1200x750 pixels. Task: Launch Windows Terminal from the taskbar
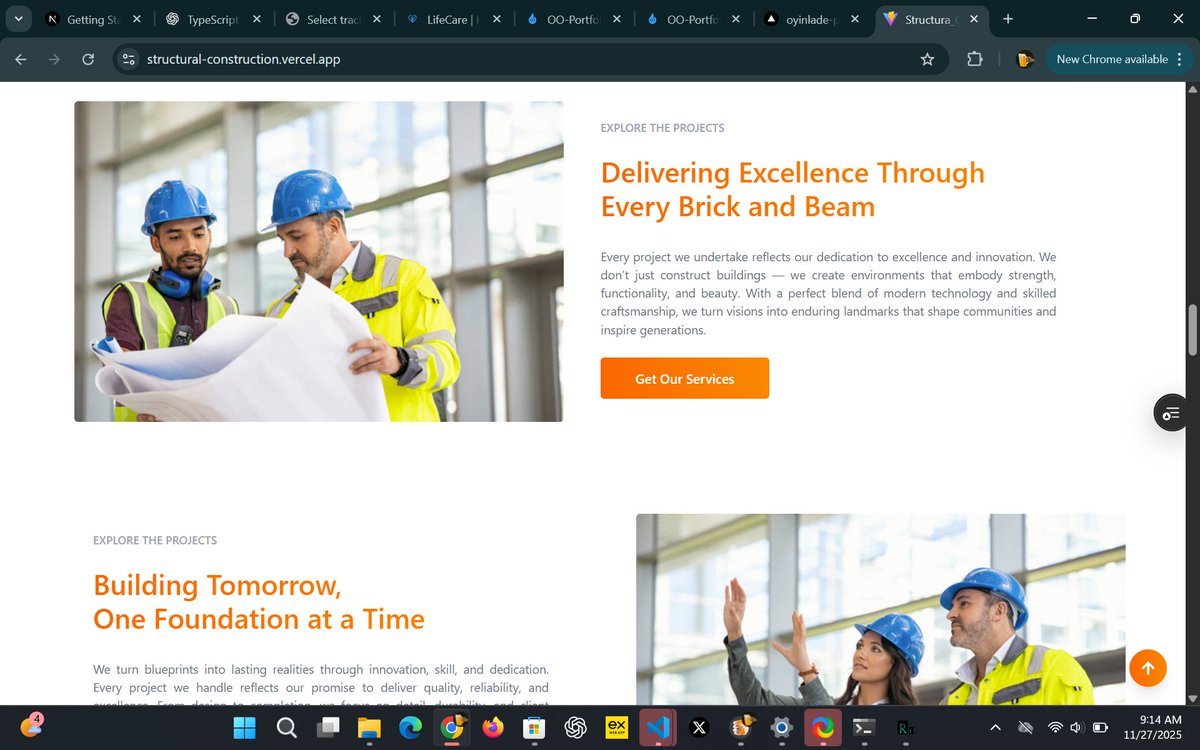862,728
